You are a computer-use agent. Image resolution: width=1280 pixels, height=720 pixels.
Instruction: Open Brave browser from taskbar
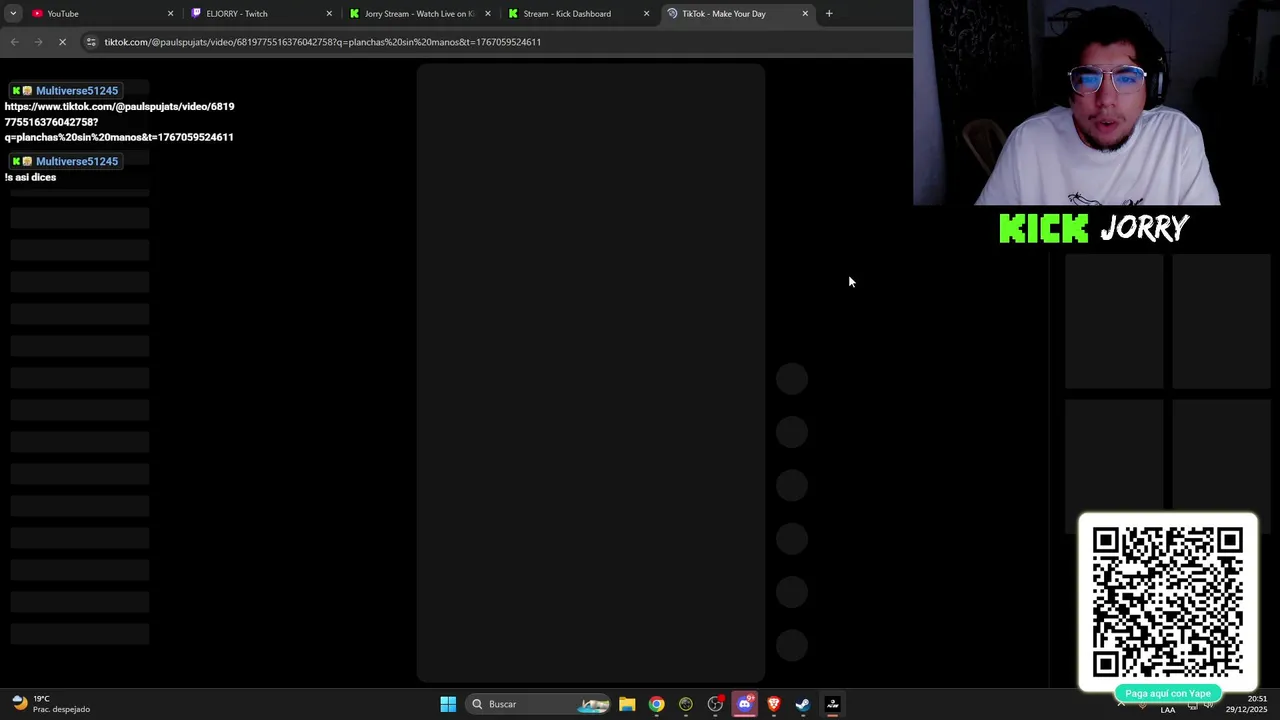click(773, 704)
